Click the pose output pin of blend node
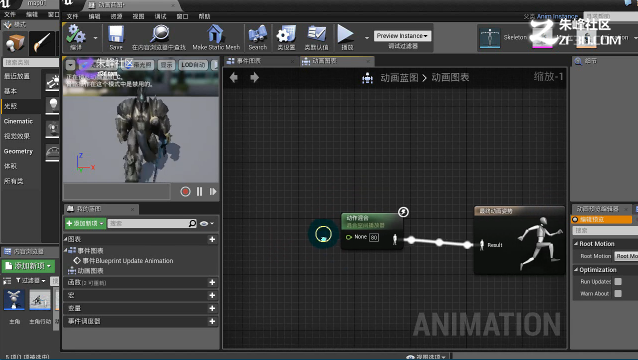This screenshot has width=638, height=360. pyautogui.click(x=395, y=239)
